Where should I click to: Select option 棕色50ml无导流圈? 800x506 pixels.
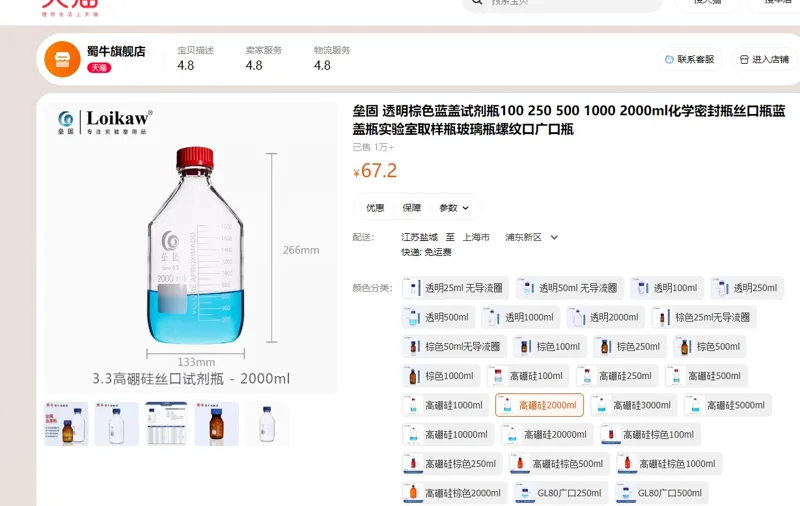[454, 347]
